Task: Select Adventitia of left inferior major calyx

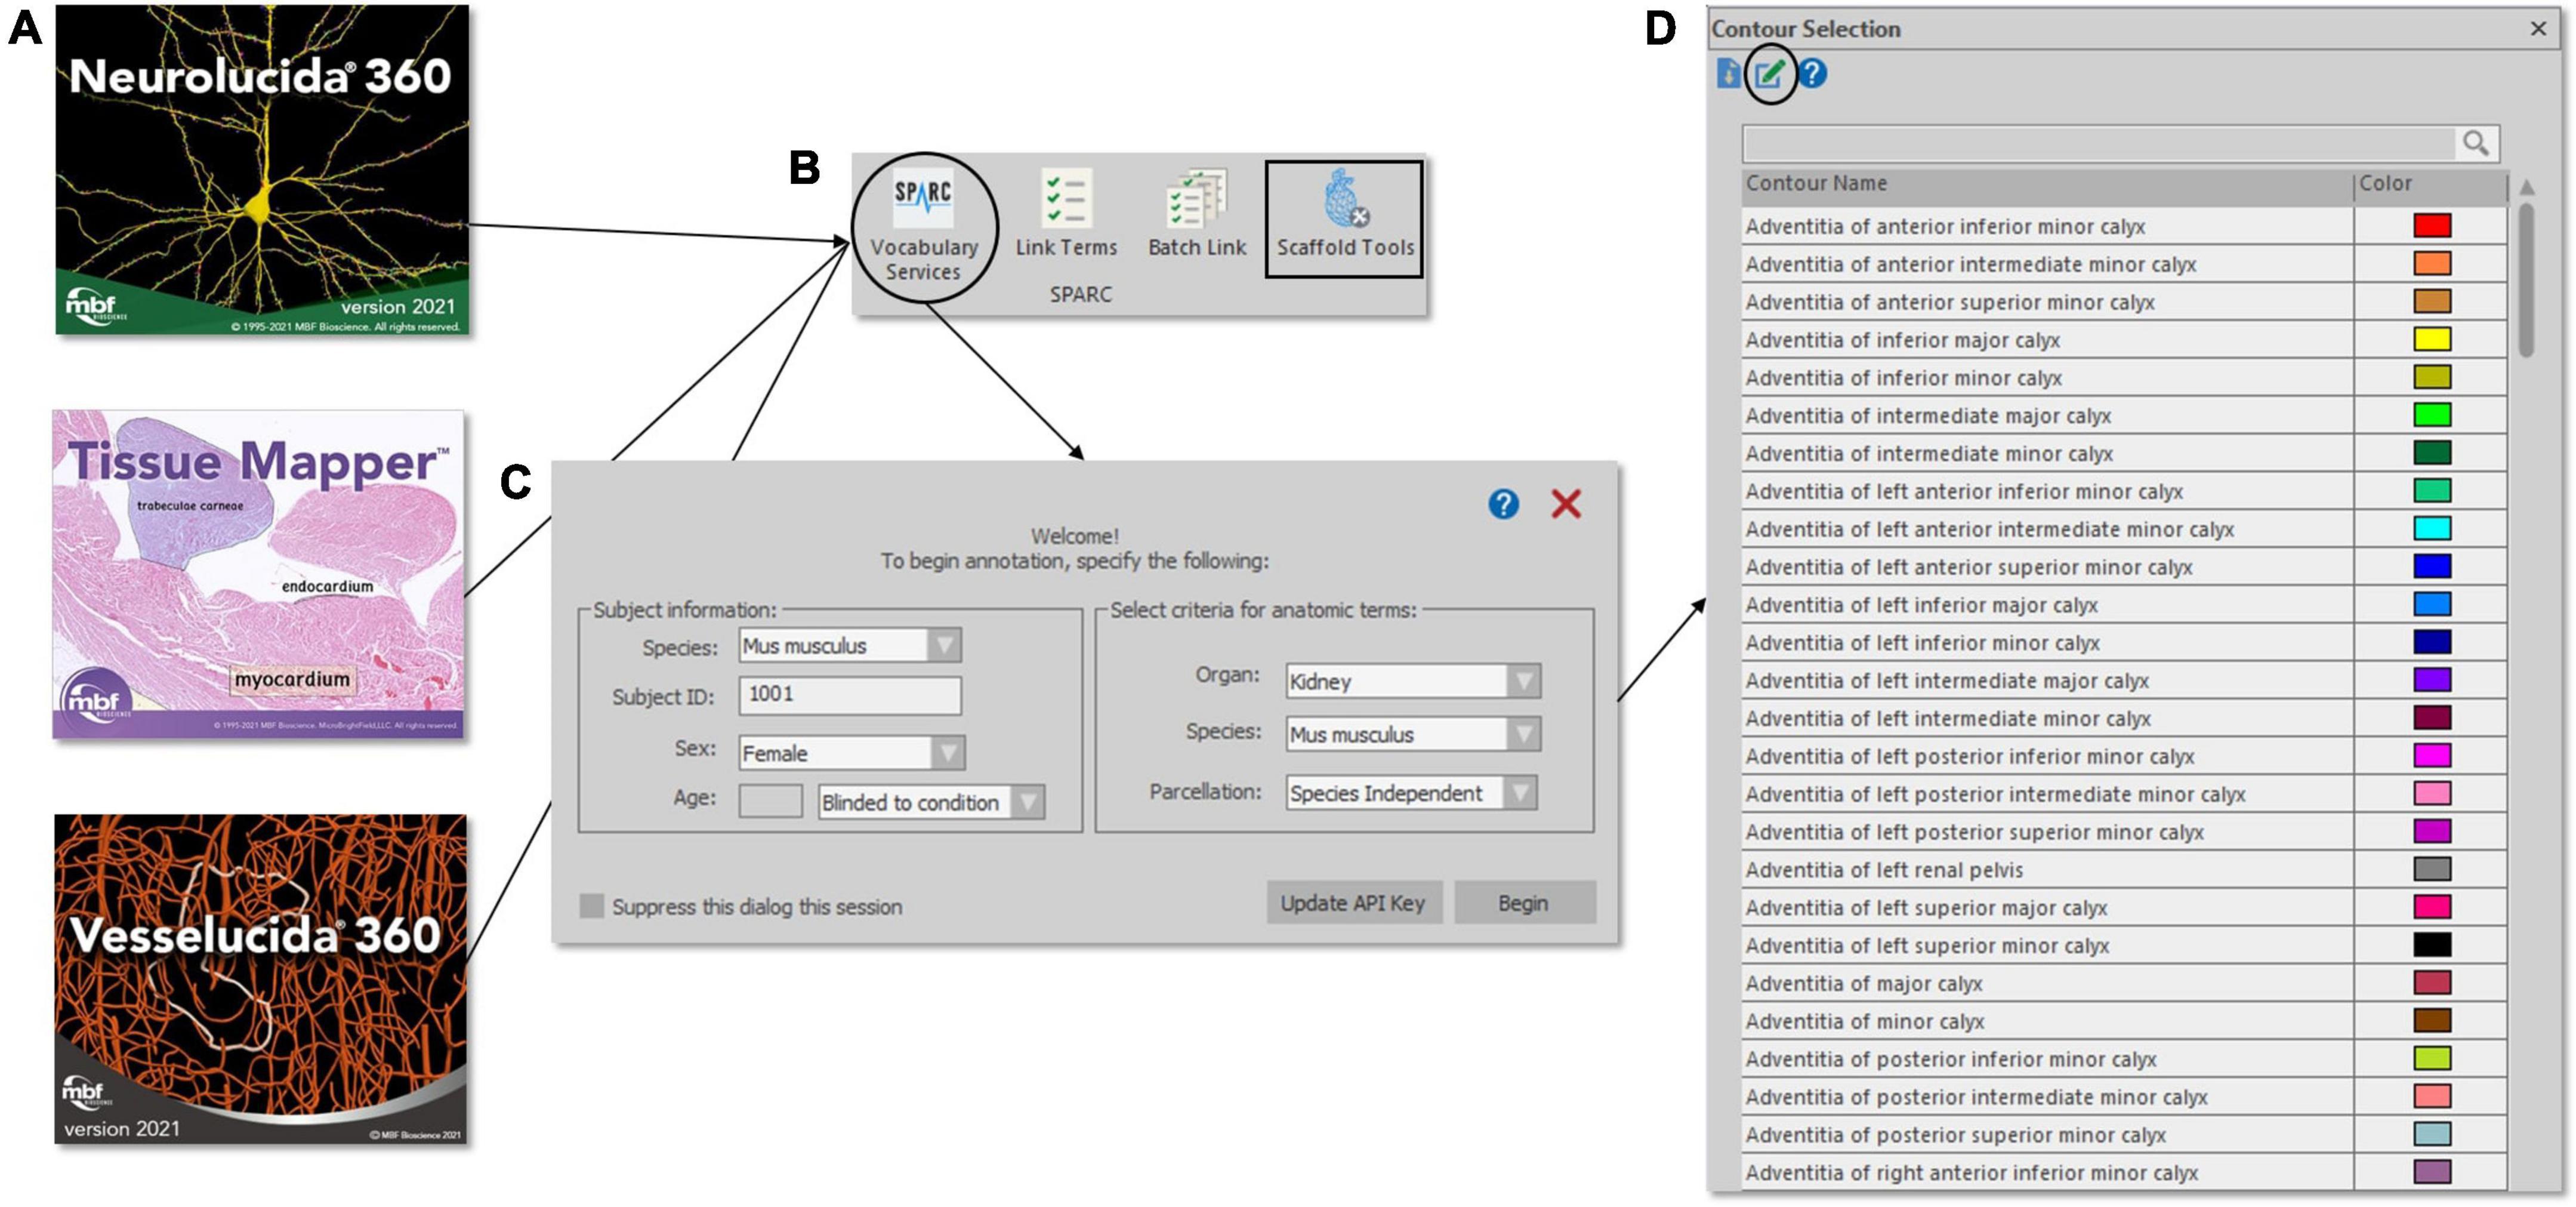Action: (x=2124, y=604)
